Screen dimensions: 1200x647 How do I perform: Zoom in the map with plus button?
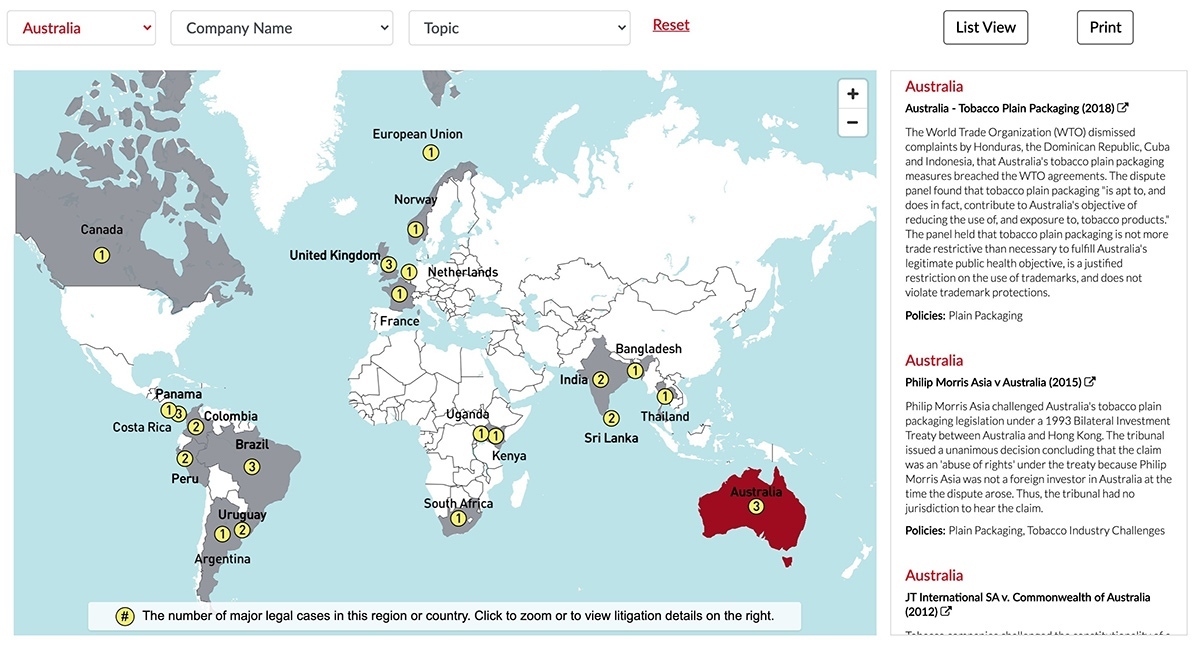click(852, 94)
